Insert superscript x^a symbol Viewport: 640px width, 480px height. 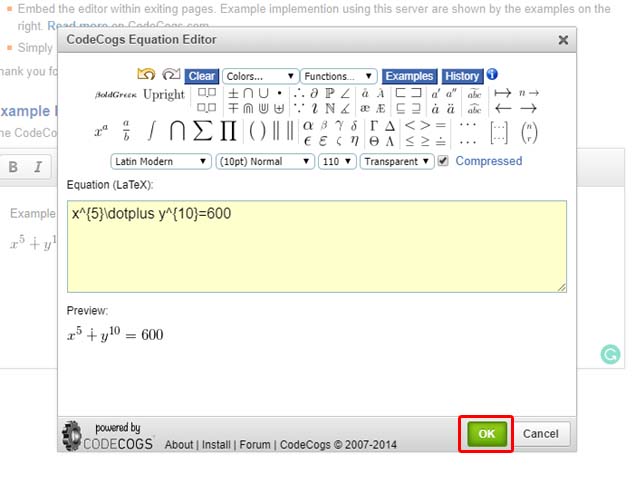click(x=101, y=131)
